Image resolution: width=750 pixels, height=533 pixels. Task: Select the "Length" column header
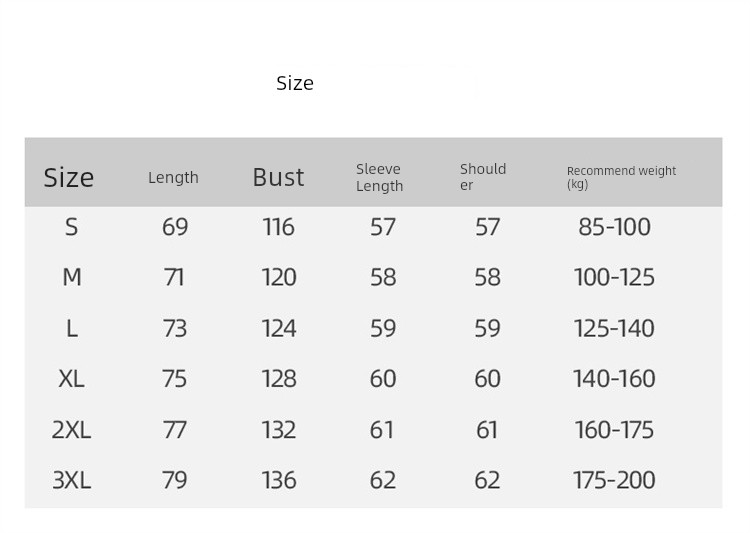pyautogui.click(x=173, y=178)
